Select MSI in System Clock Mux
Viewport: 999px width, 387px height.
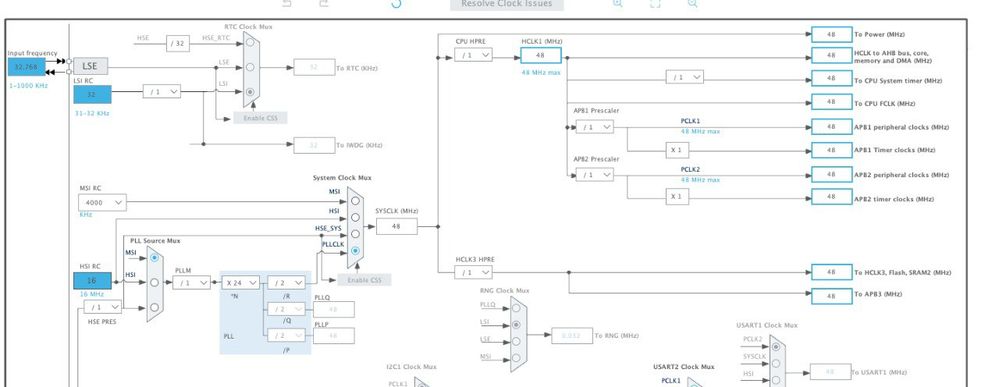355,201
